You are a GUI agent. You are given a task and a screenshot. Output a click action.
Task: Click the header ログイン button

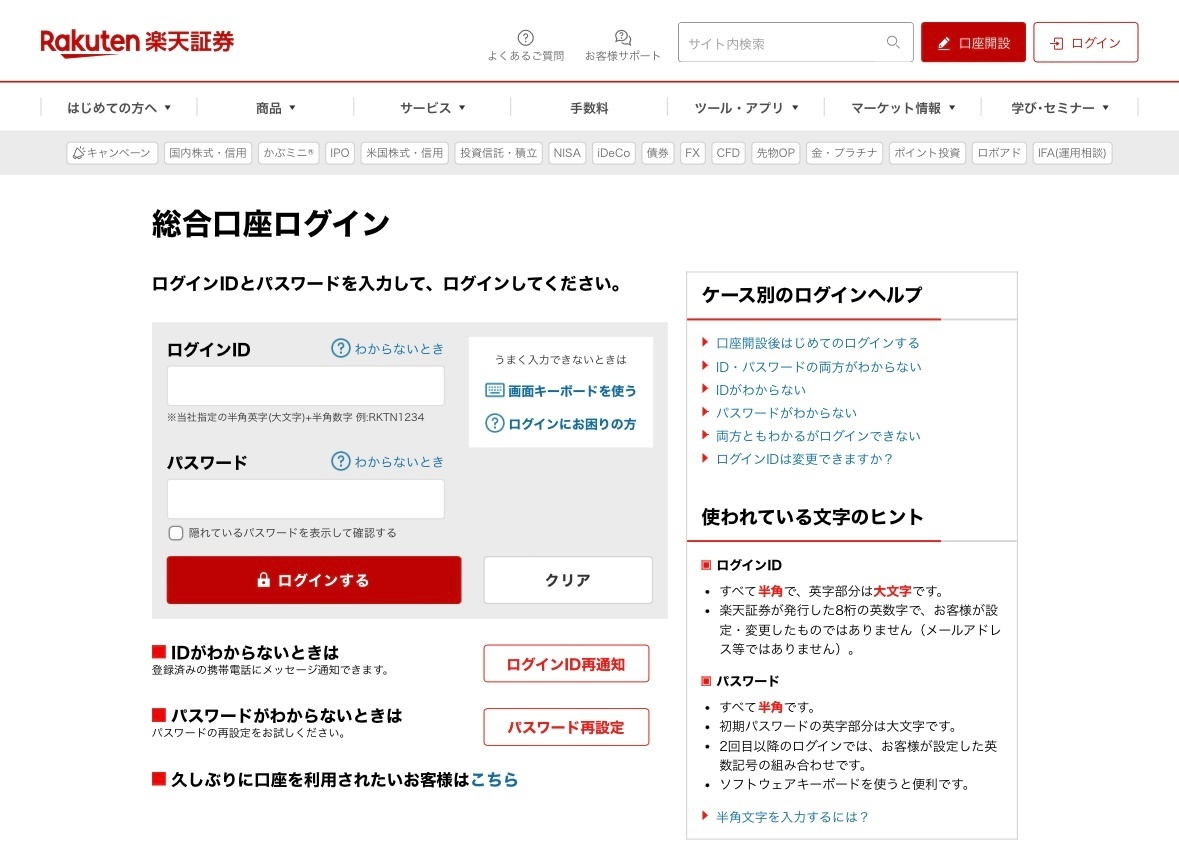click(x=1085, y=42)
